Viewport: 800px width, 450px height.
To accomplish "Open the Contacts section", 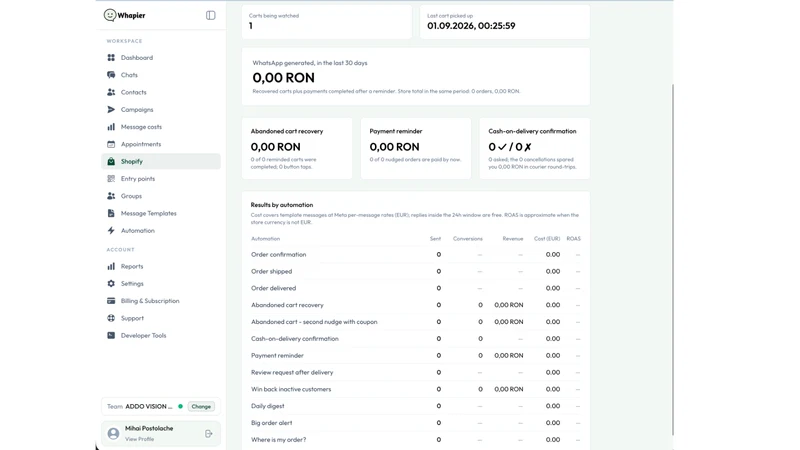I will pos(161,92).
